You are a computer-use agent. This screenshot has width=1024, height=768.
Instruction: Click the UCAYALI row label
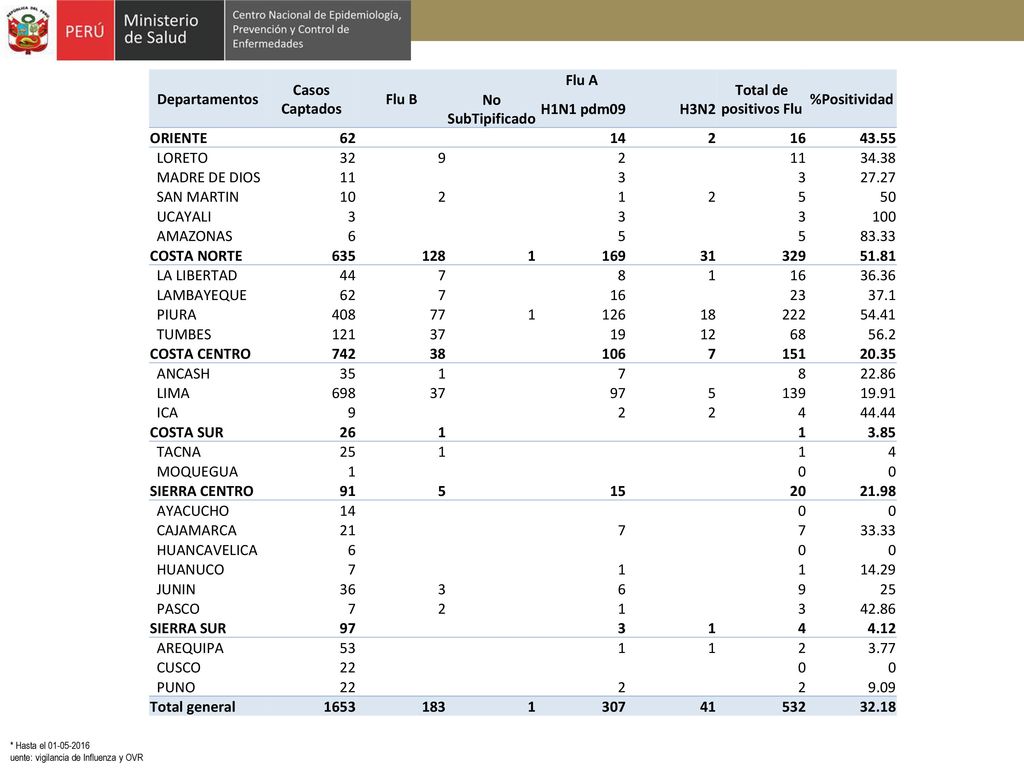click(184, 217)
